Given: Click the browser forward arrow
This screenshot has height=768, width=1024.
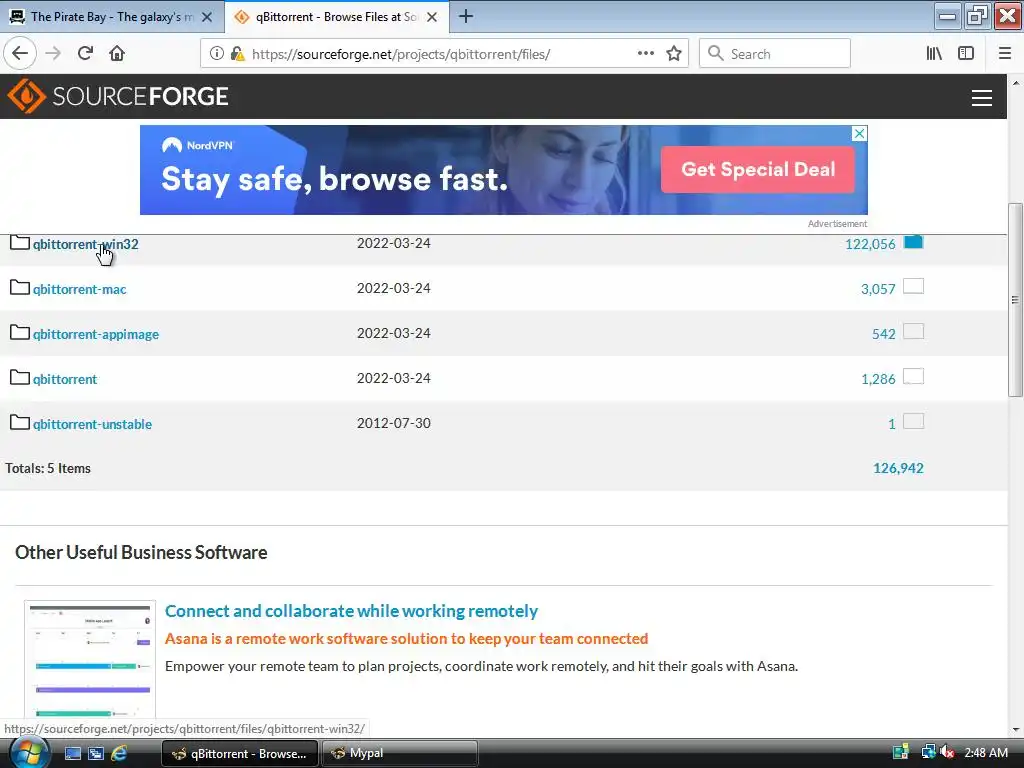Looking at the screenshot, I should coord(54,54).
